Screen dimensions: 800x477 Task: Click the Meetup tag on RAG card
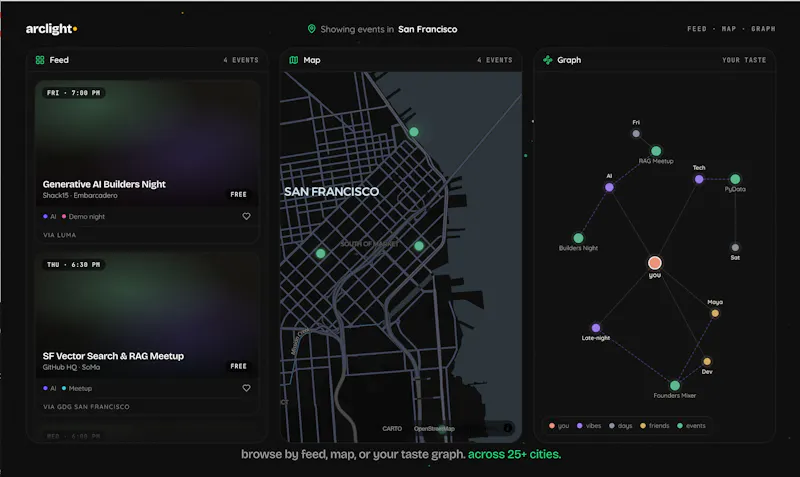pyautogui.click(x=77, y=388)
